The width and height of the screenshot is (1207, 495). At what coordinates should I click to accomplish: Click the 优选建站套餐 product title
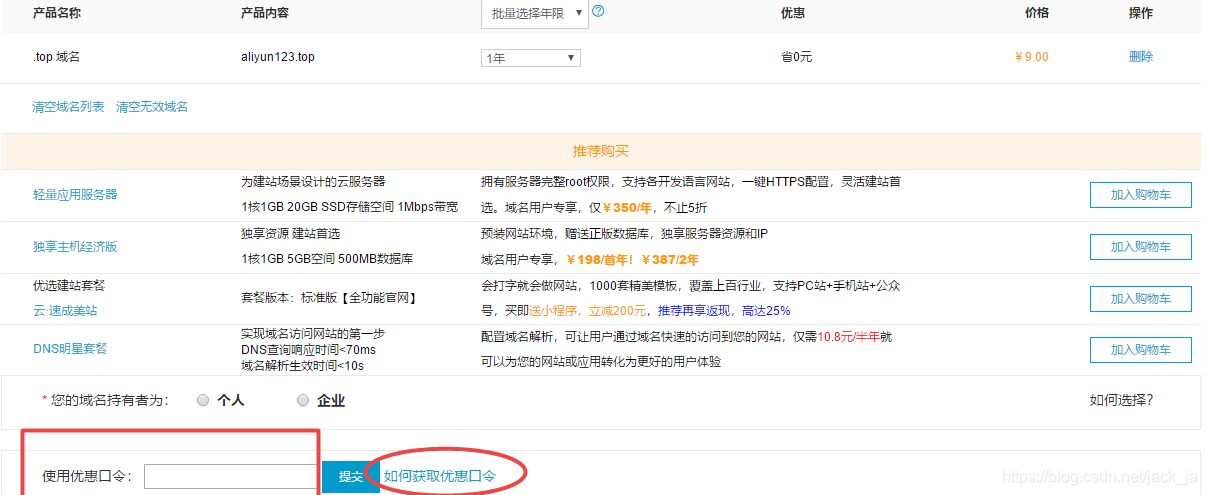click(68, 286)
